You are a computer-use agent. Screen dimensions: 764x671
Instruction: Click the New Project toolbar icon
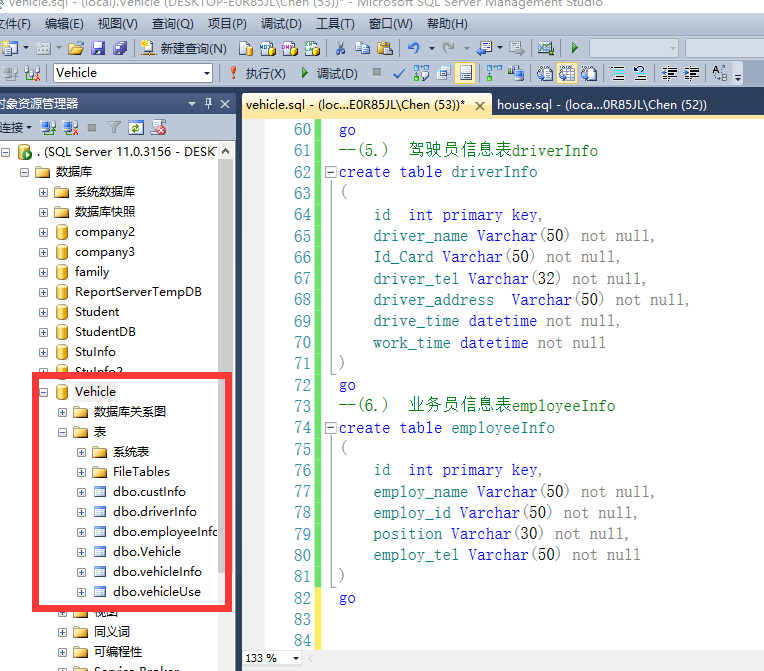[9, 48]
